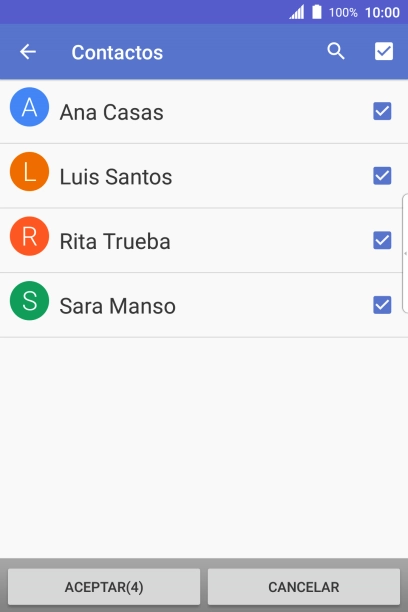Screen dimensions: 408x612
Task: Select the Ana Casas contact name
Action: pyautogui.click(x=111, y=112)
